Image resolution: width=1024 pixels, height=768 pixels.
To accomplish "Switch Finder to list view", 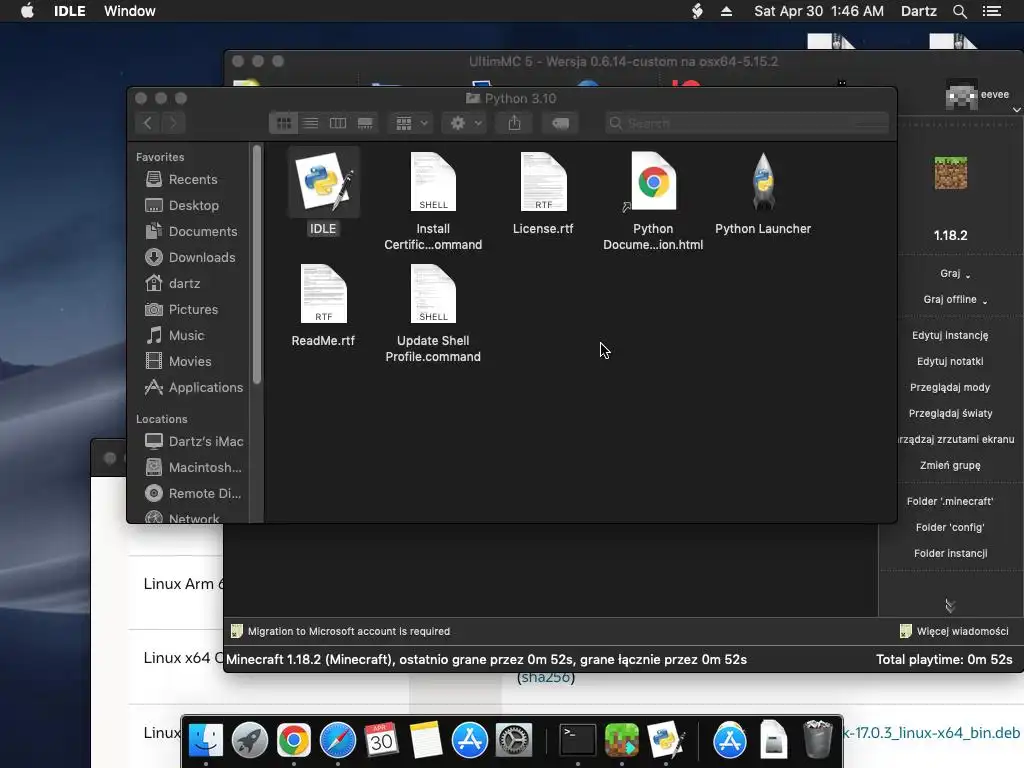I will click(311, 123).
